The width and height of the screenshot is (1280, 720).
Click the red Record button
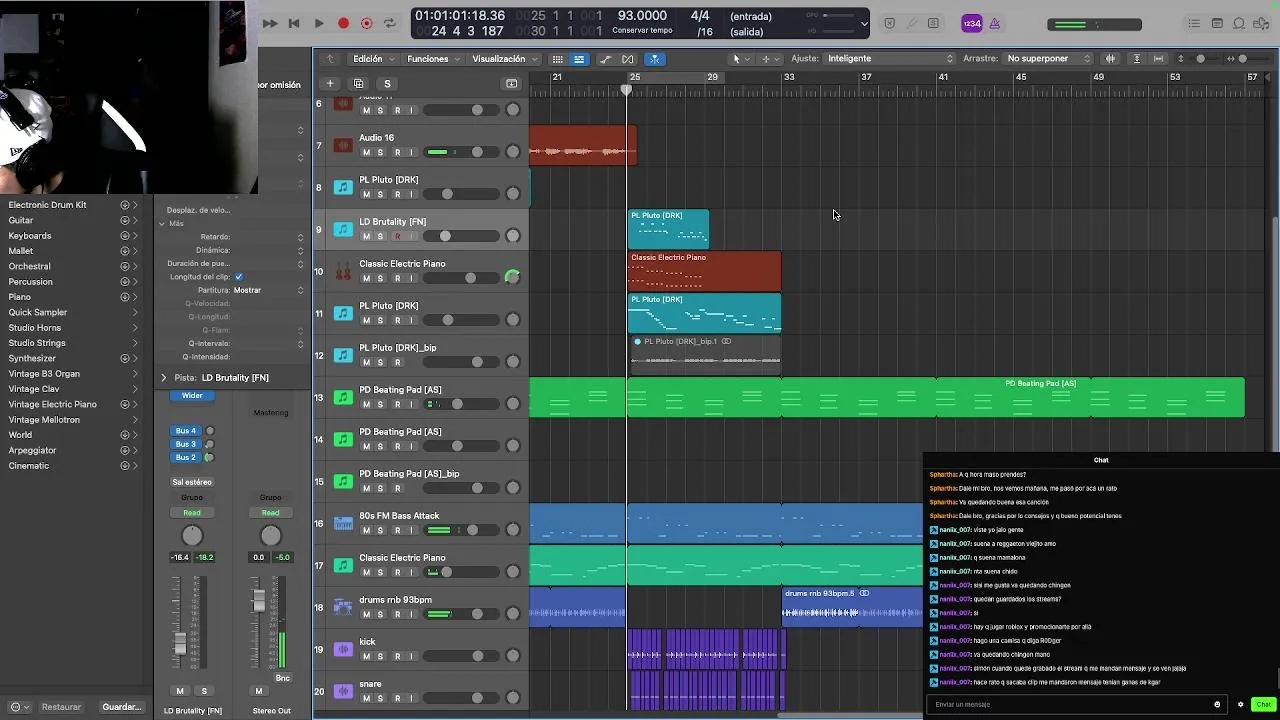[x=343, y=23]
